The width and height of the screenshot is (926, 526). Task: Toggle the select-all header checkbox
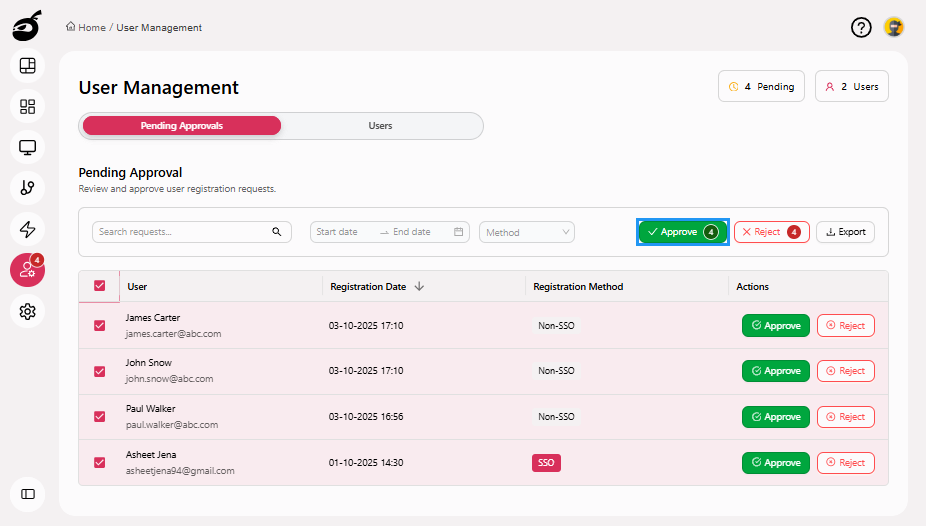tap(100, 286)
